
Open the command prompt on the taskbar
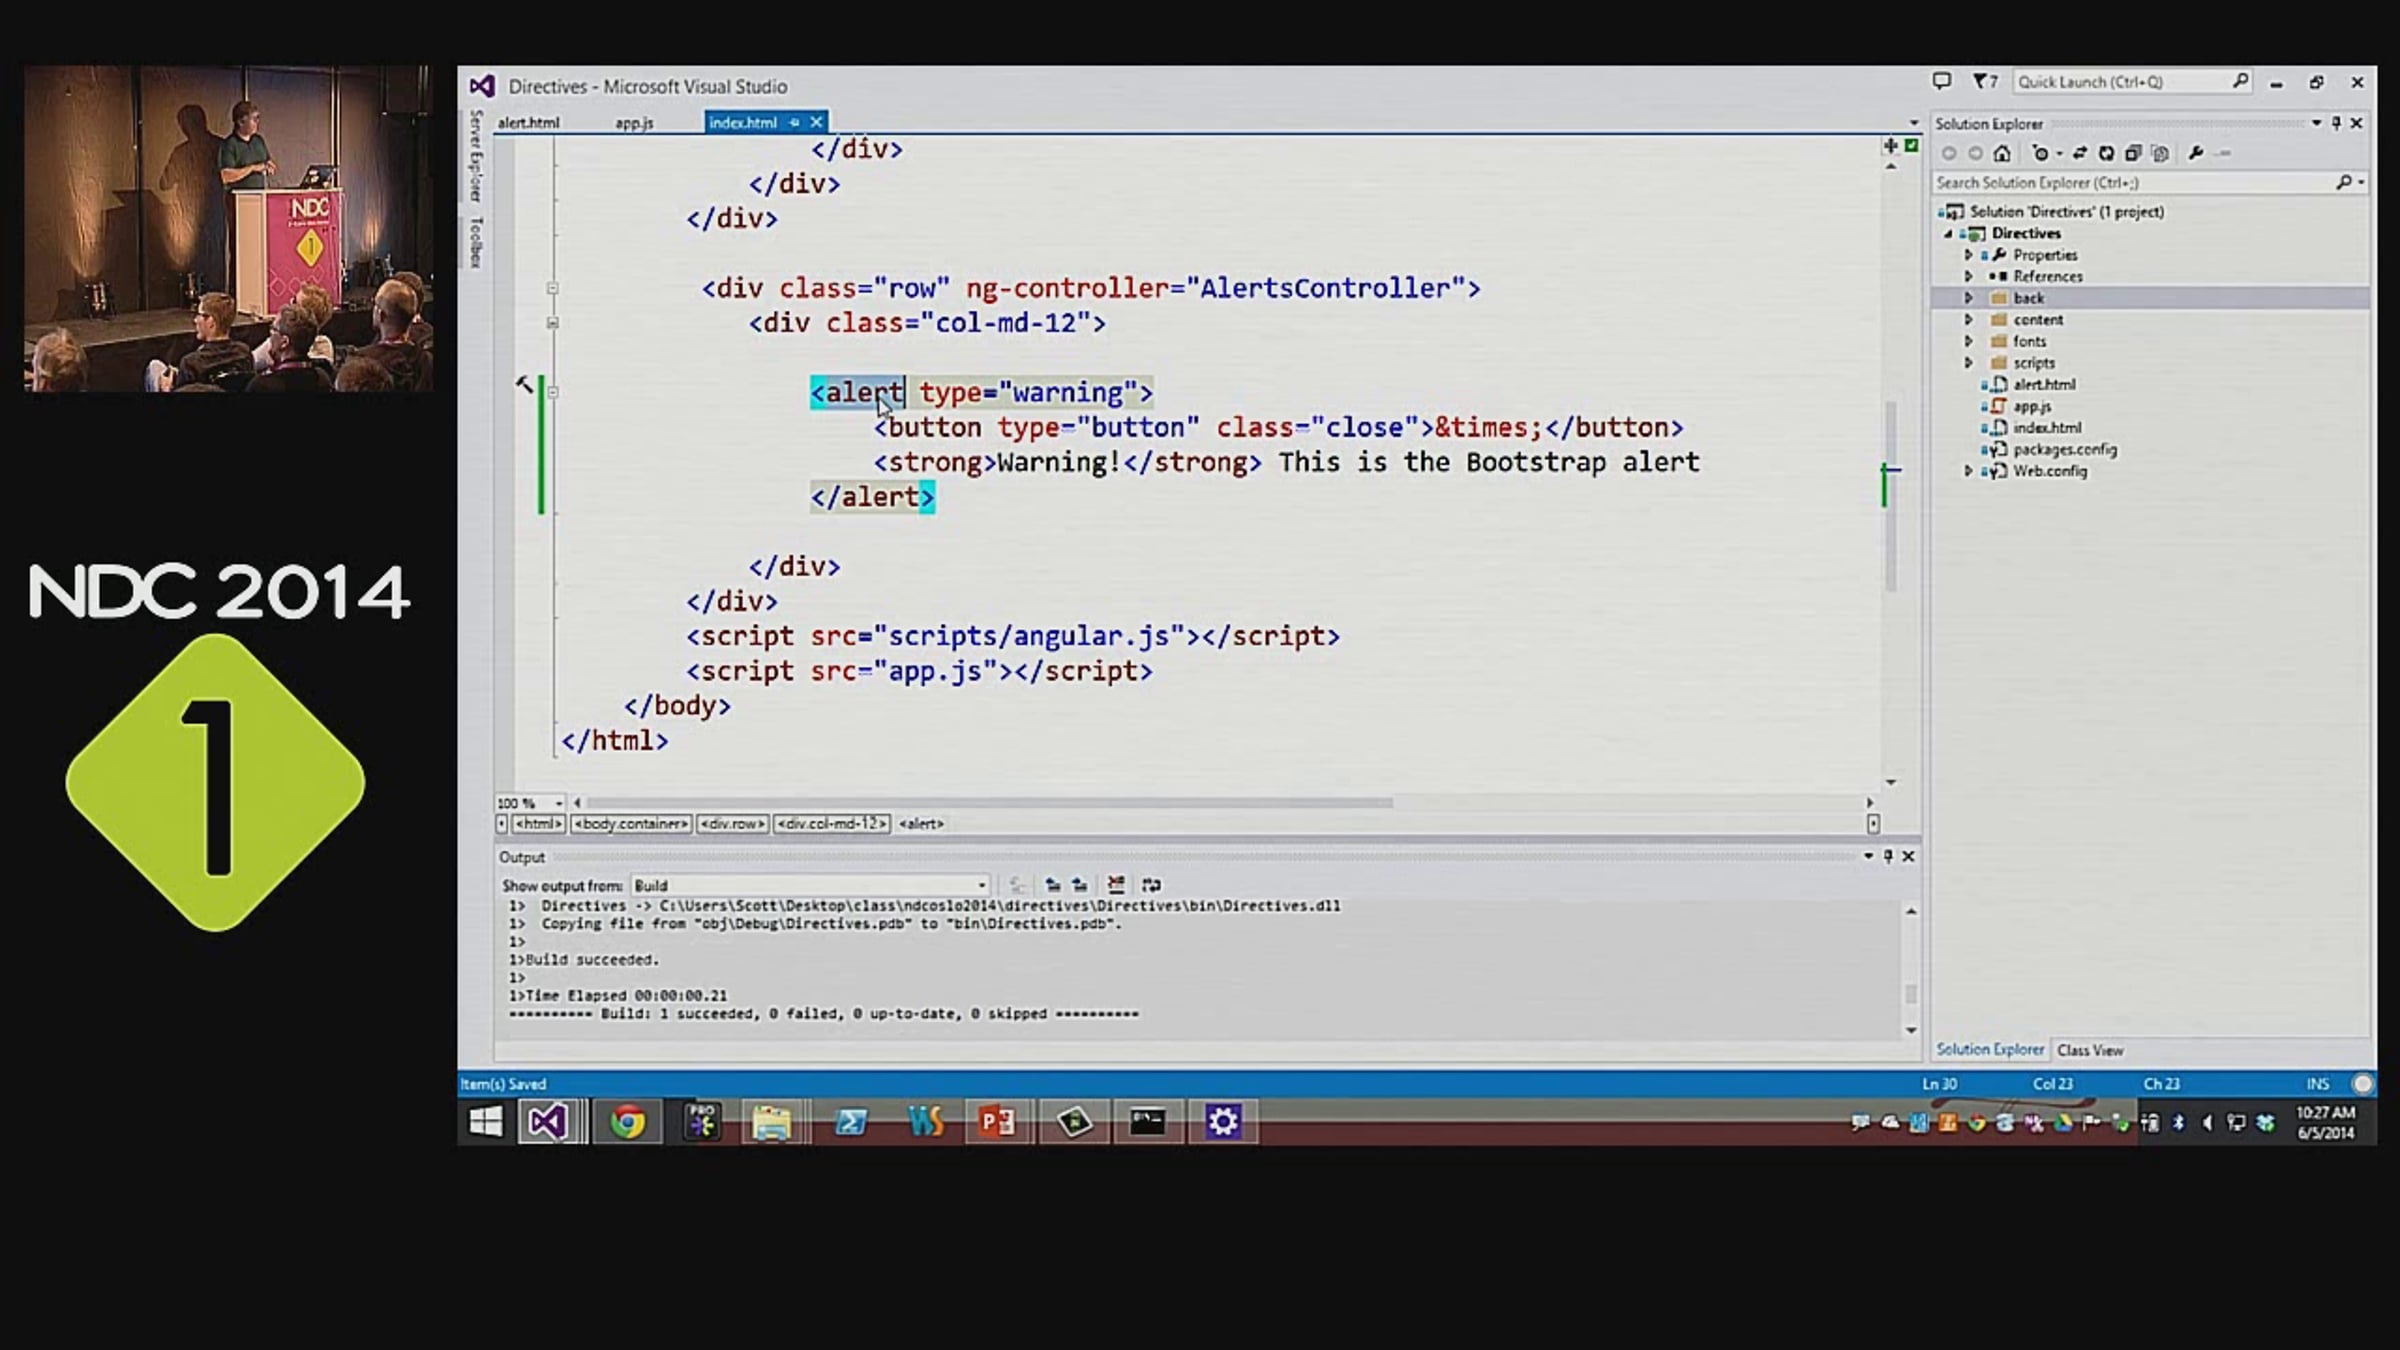[x=1148, y=1122]
